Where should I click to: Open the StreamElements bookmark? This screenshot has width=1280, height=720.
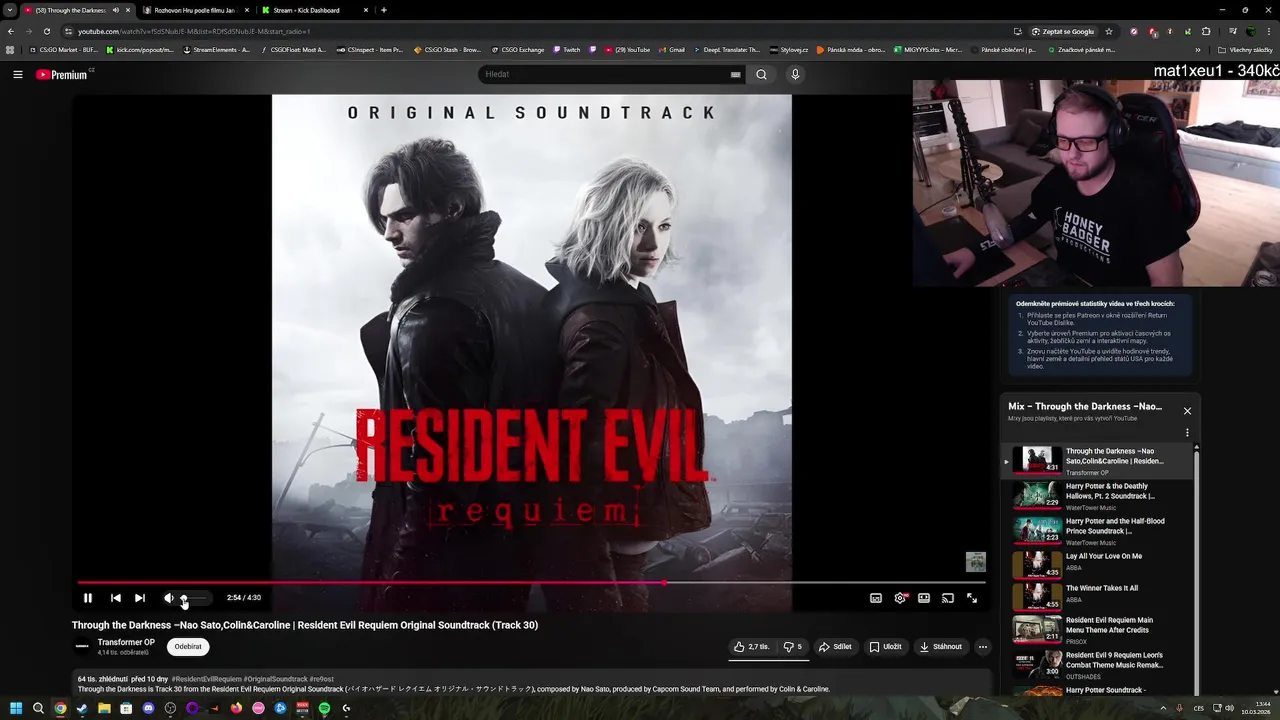pyautogui.click(x=217, y=49)
